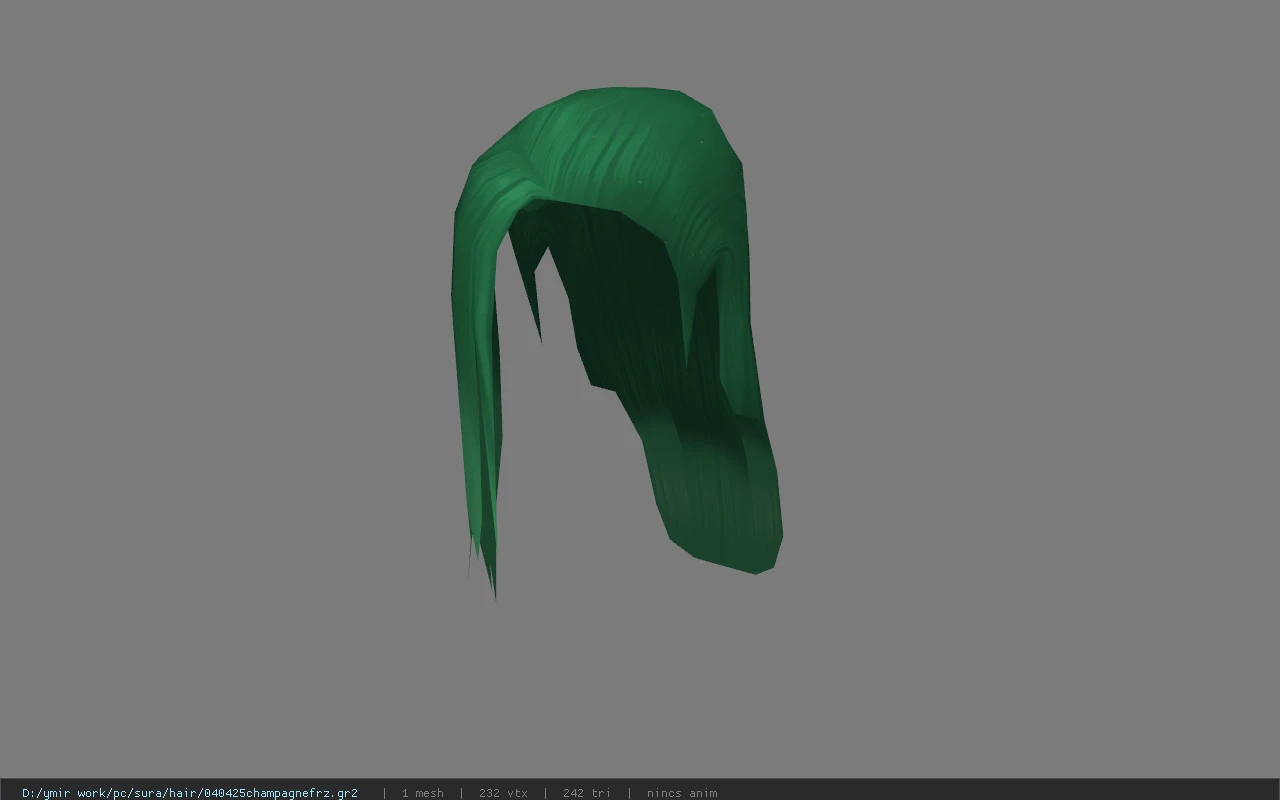Click the 'nincs anim' status entry
Viewport: 1280px width, 800px height.
pos(682,793)
